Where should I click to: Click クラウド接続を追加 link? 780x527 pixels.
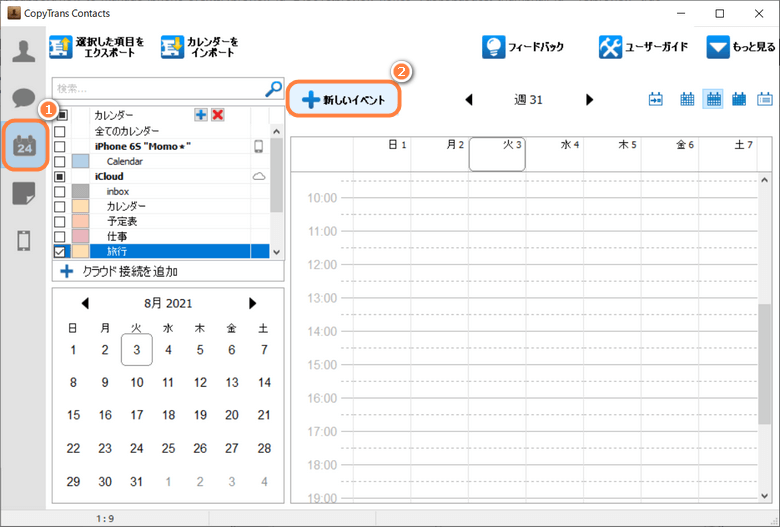pyautogui.click(x=119, y=271)
